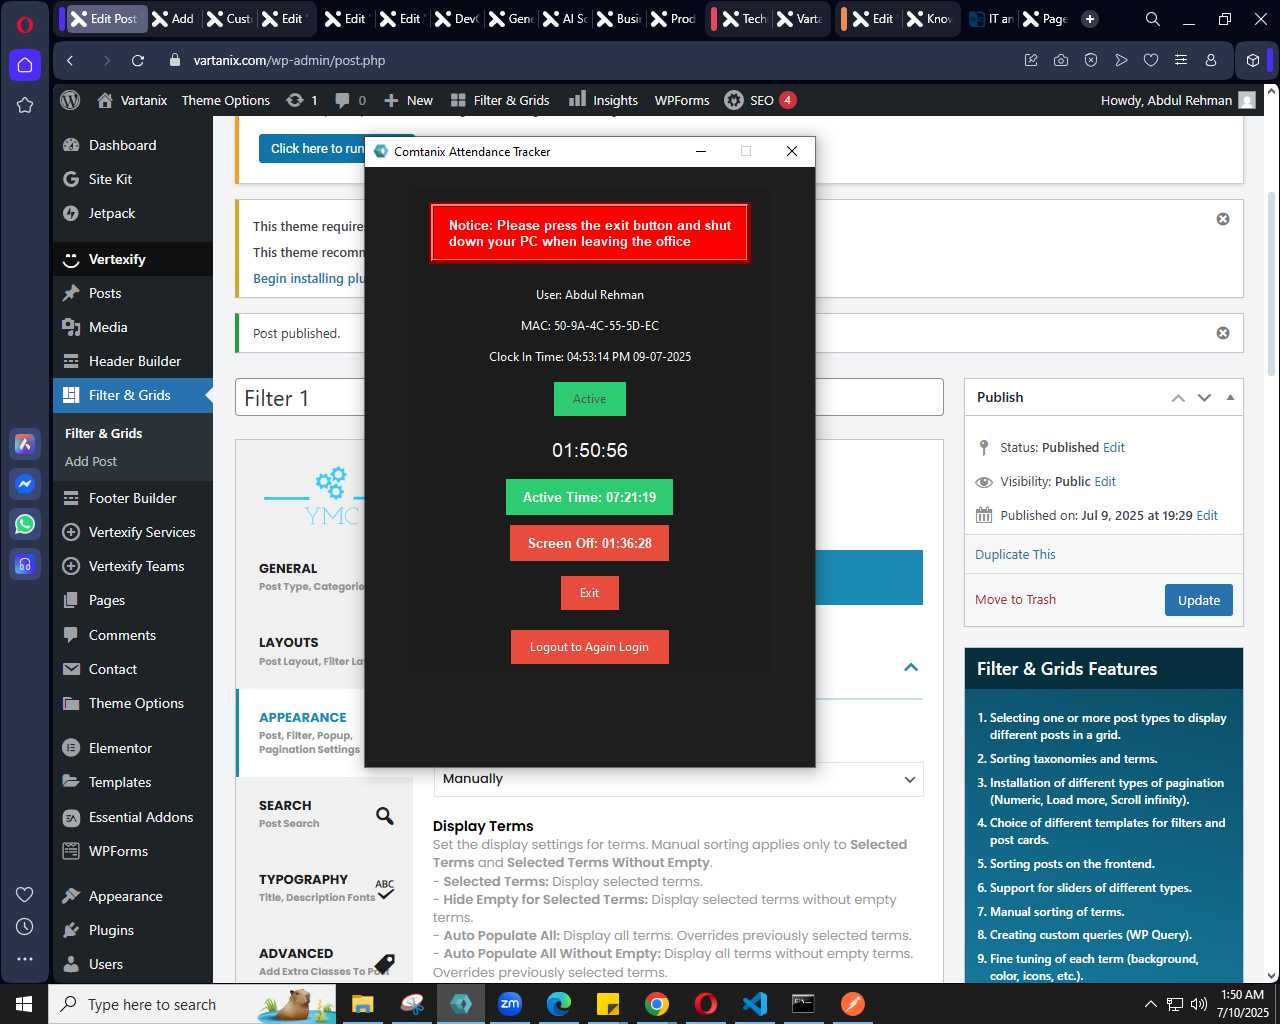Open Sticky Notes from taskbar

pos(608,1004)
